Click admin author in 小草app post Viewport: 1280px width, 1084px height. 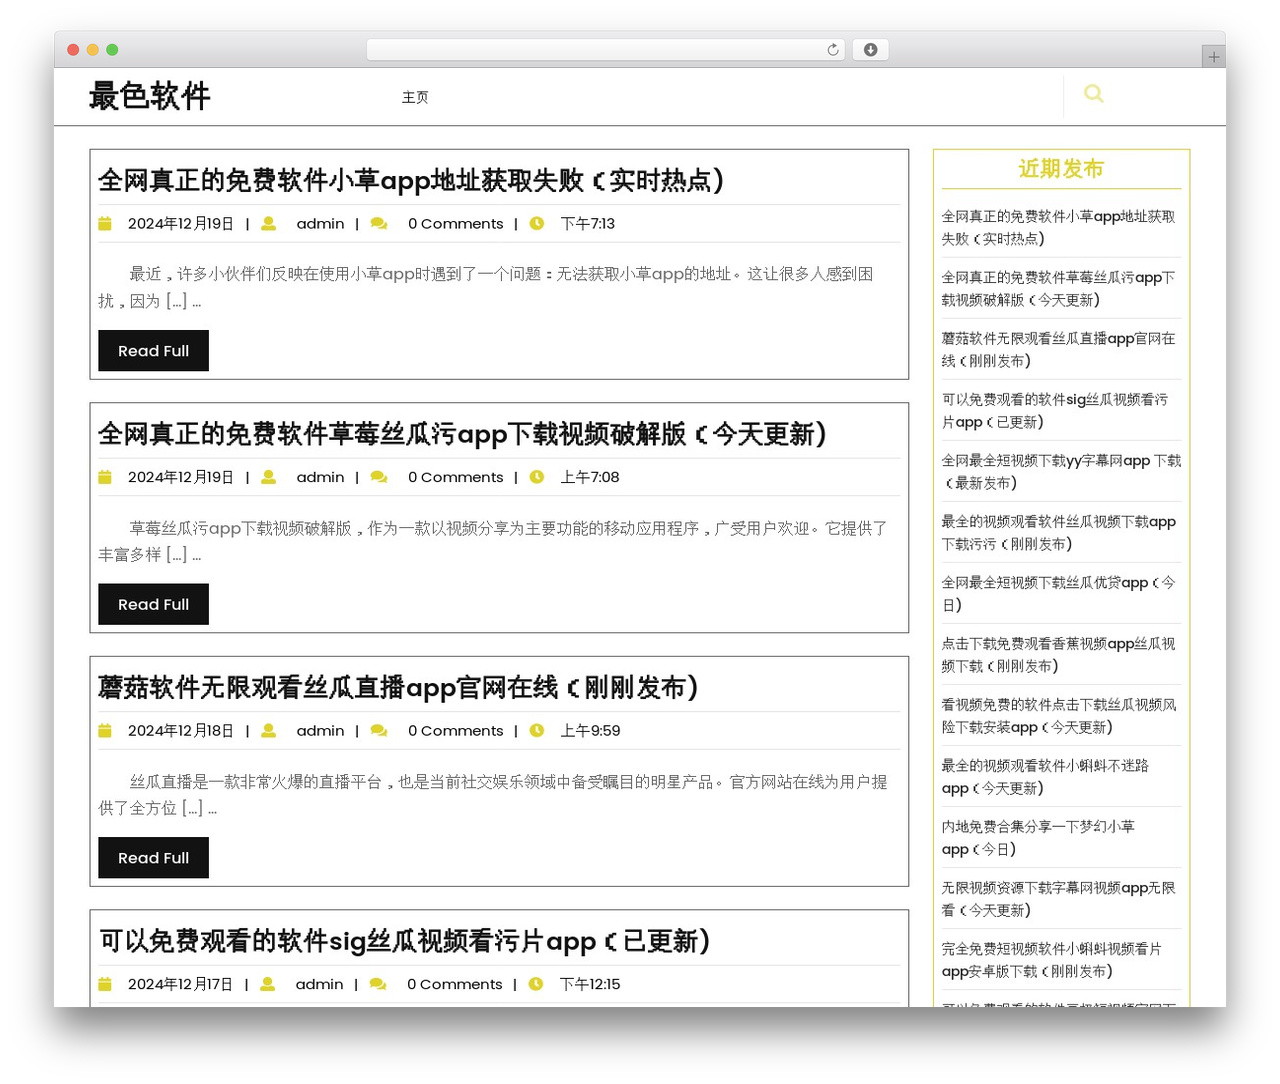click(320, 224)
